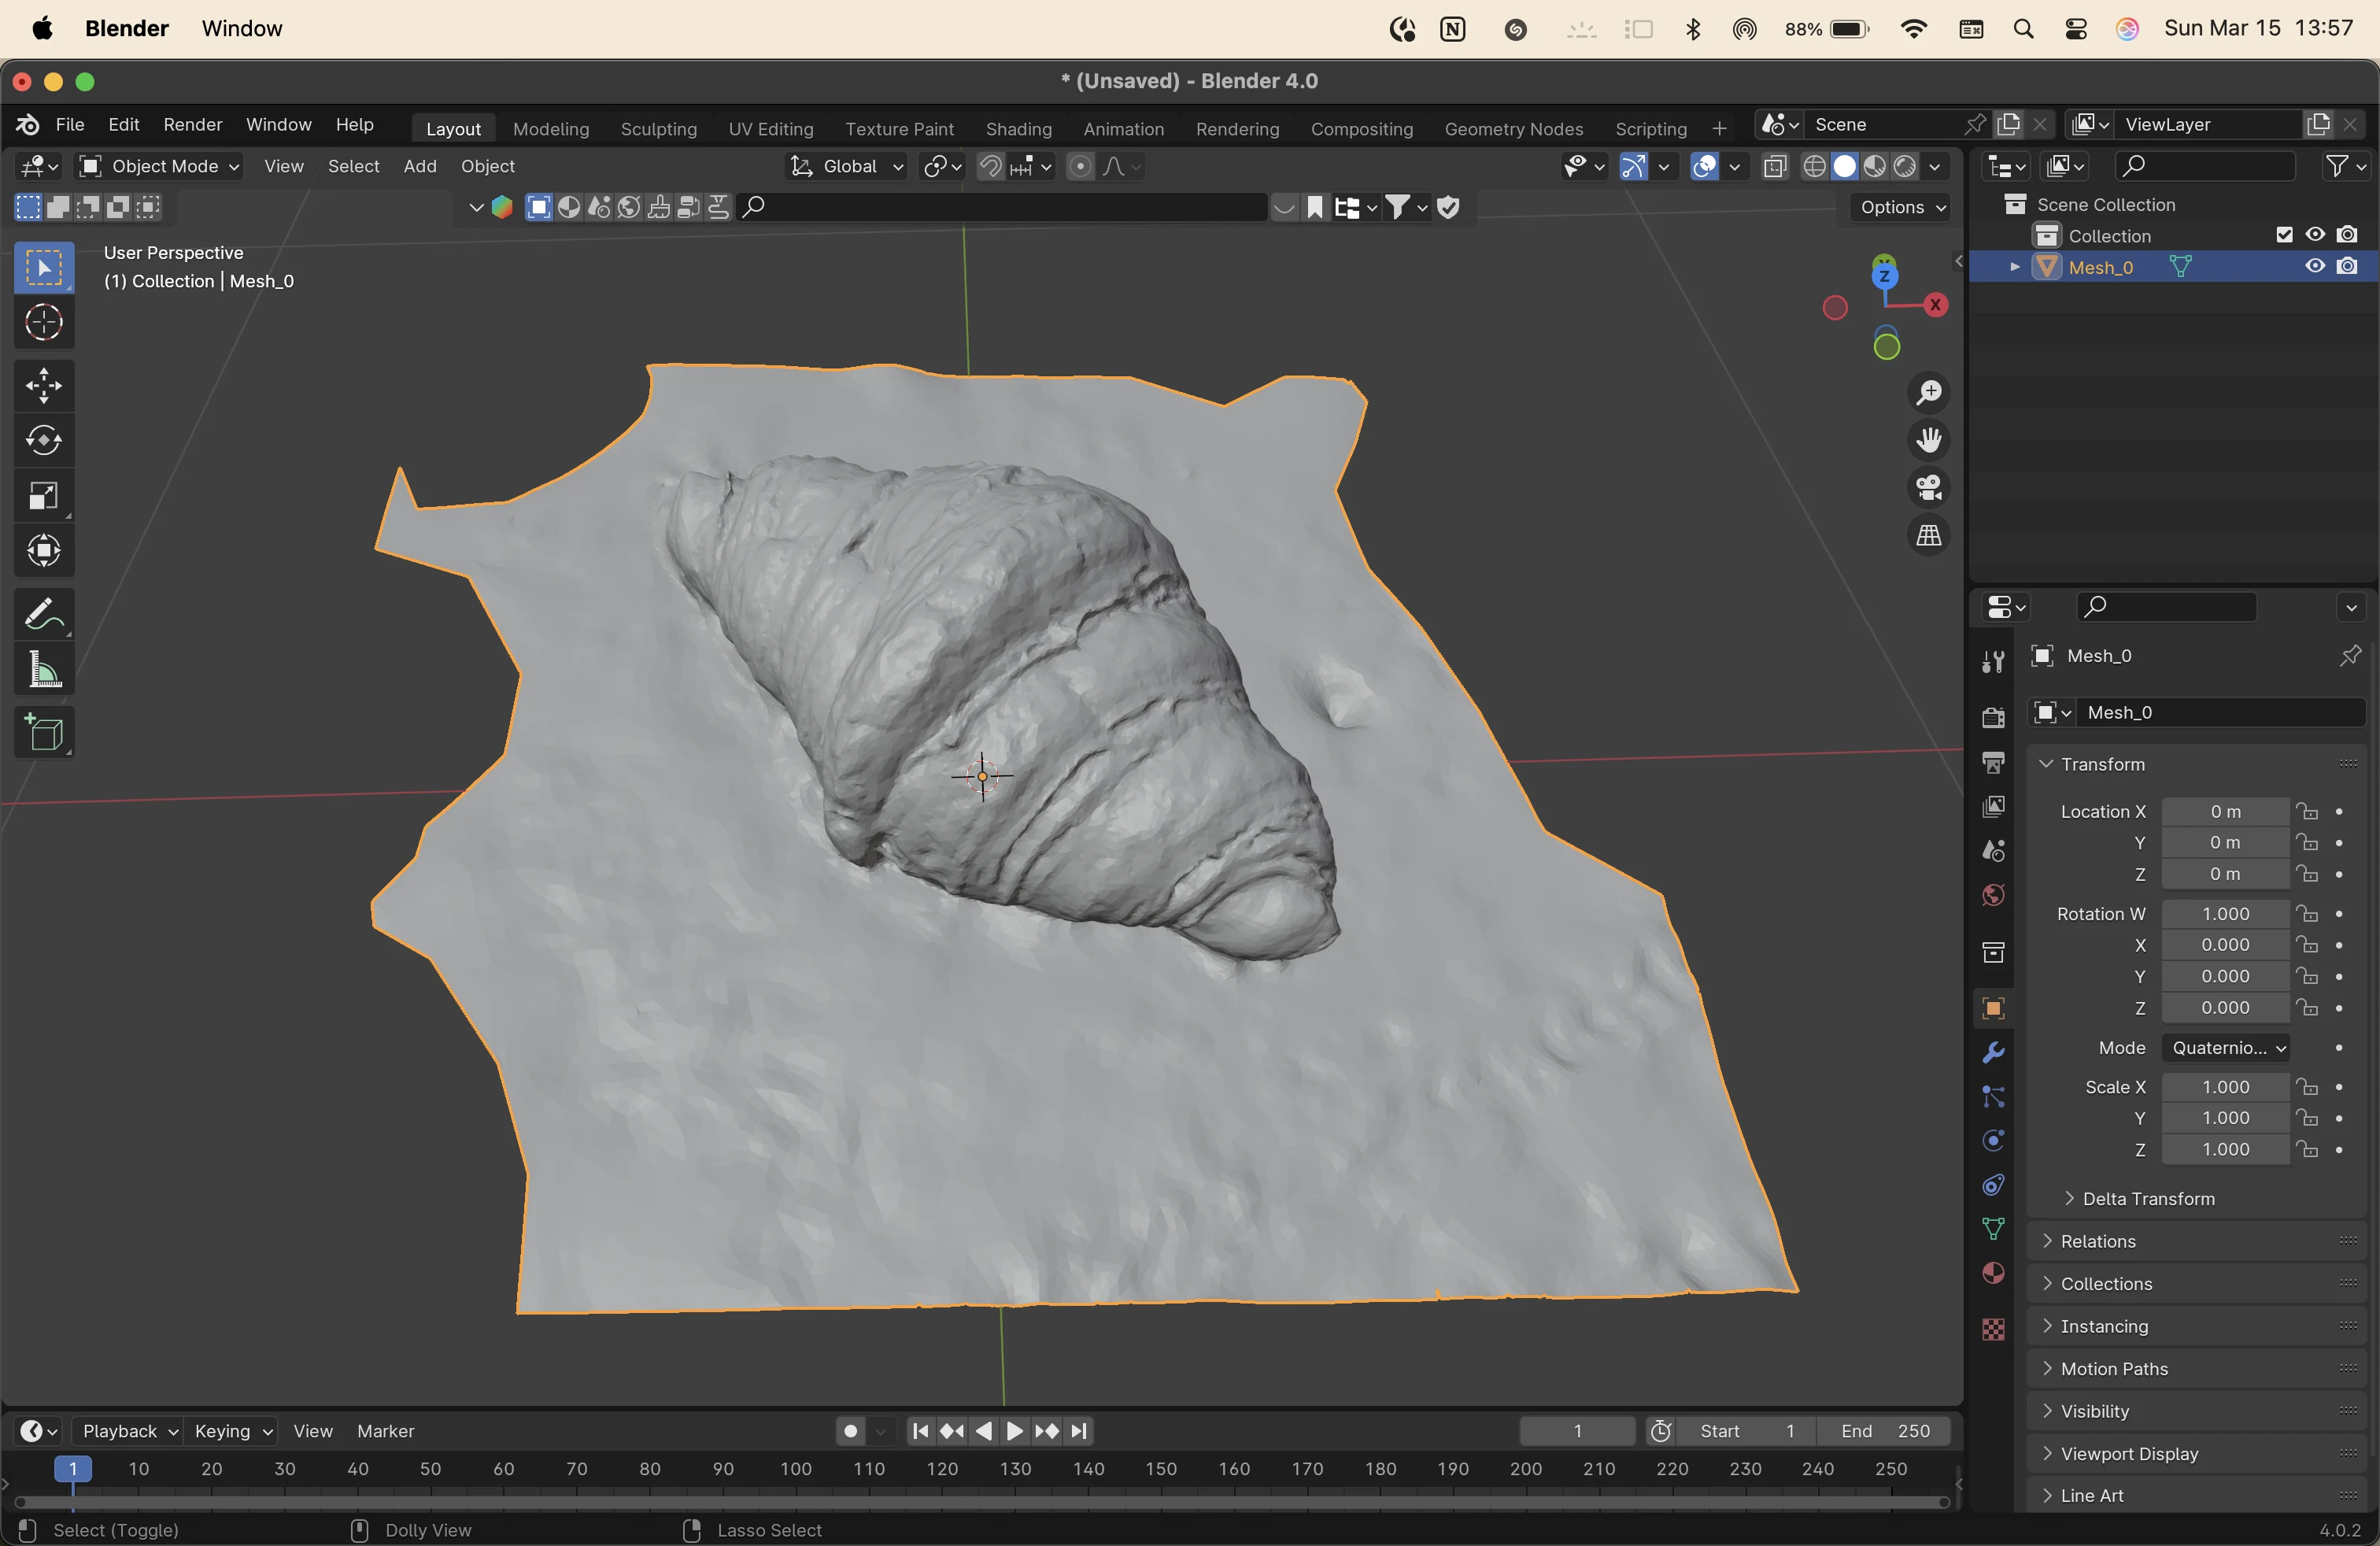Select the Scale tool

point(44,496)
